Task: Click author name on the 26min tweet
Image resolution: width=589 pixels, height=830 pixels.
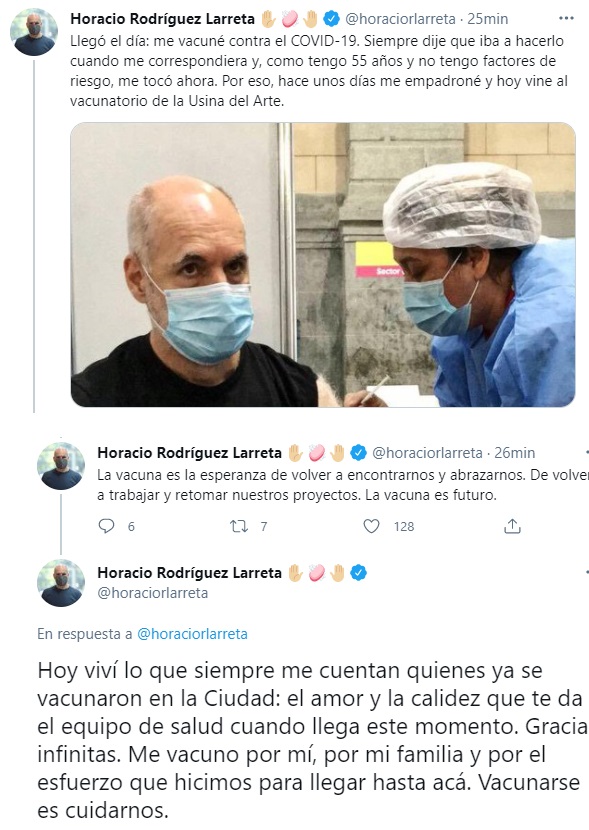Action: tap(189, 453)
